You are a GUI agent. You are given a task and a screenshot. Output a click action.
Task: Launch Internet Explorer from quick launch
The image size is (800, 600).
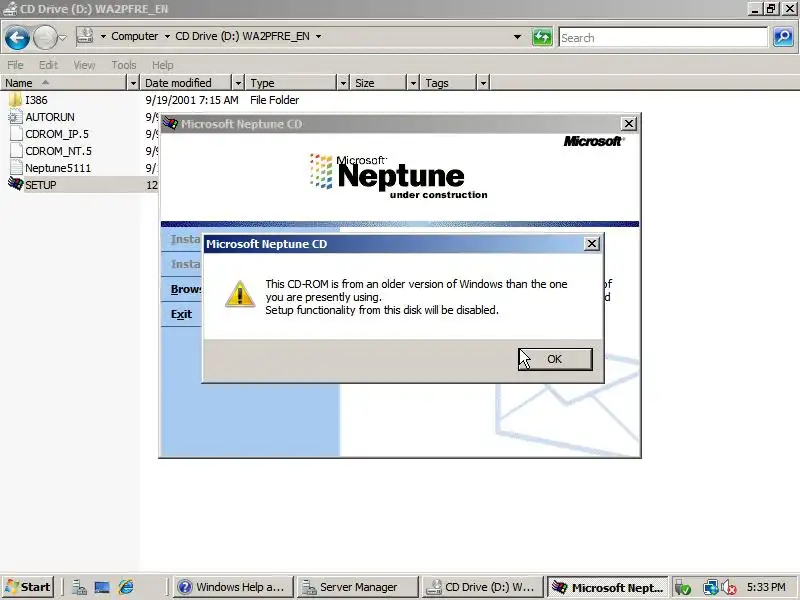126,587
